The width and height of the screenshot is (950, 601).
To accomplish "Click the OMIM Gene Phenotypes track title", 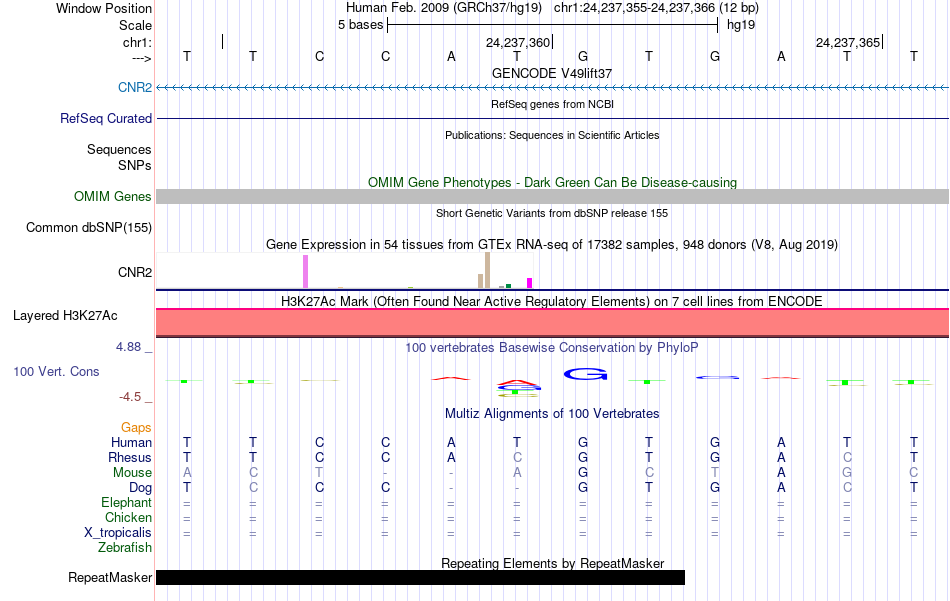I will click(x=552, y=182).
